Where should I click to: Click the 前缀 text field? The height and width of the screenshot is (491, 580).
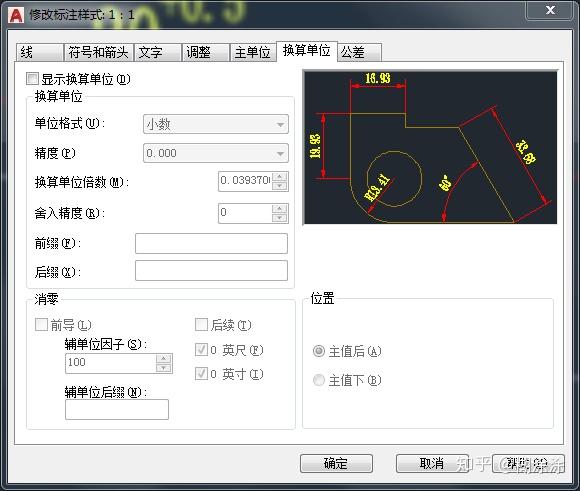(211, 243)
